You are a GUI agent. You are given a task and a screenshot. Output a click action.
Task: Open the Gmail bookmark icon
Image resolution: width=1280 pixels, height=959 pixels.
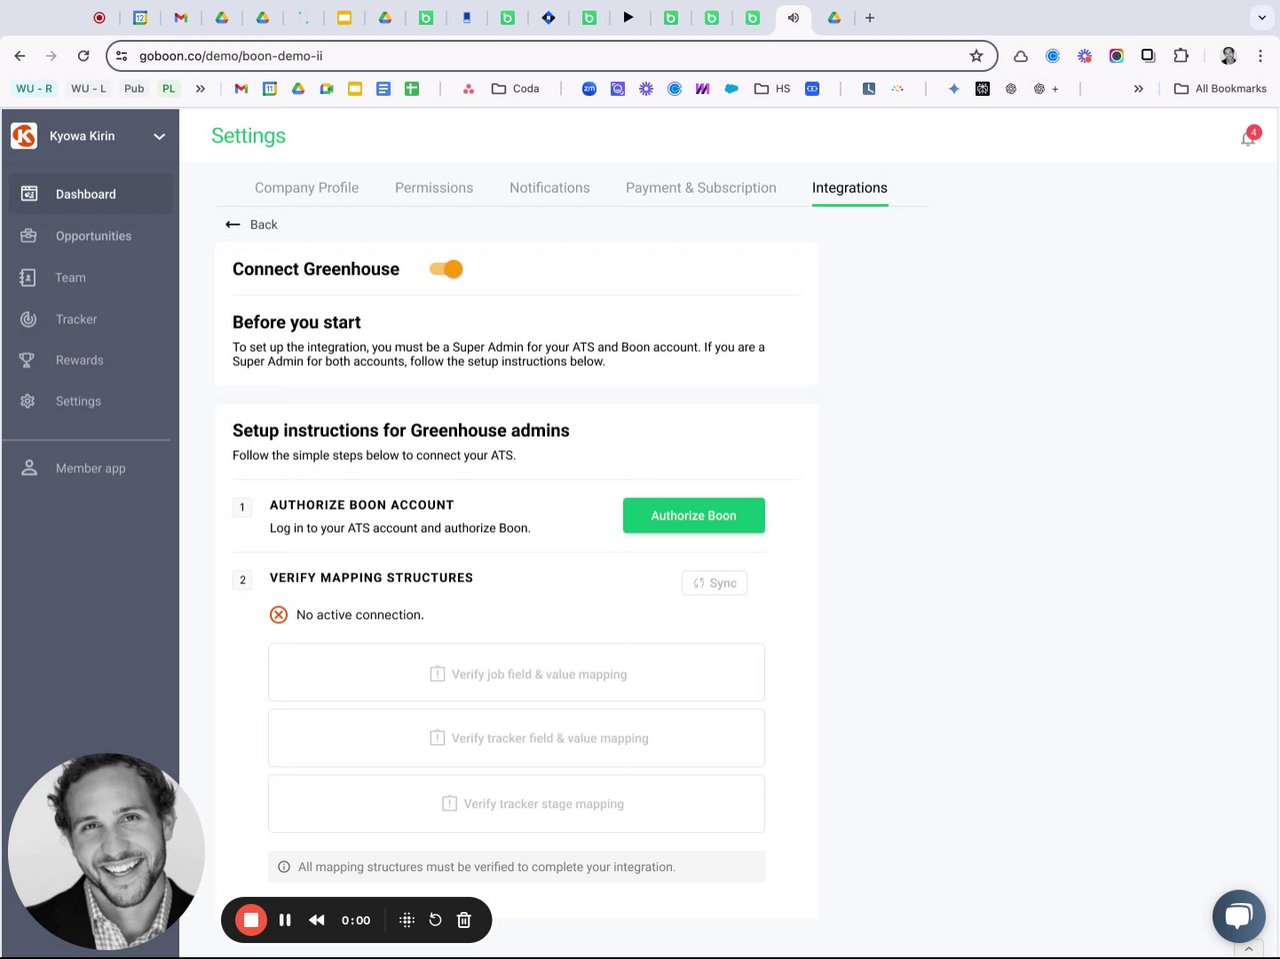241,88
